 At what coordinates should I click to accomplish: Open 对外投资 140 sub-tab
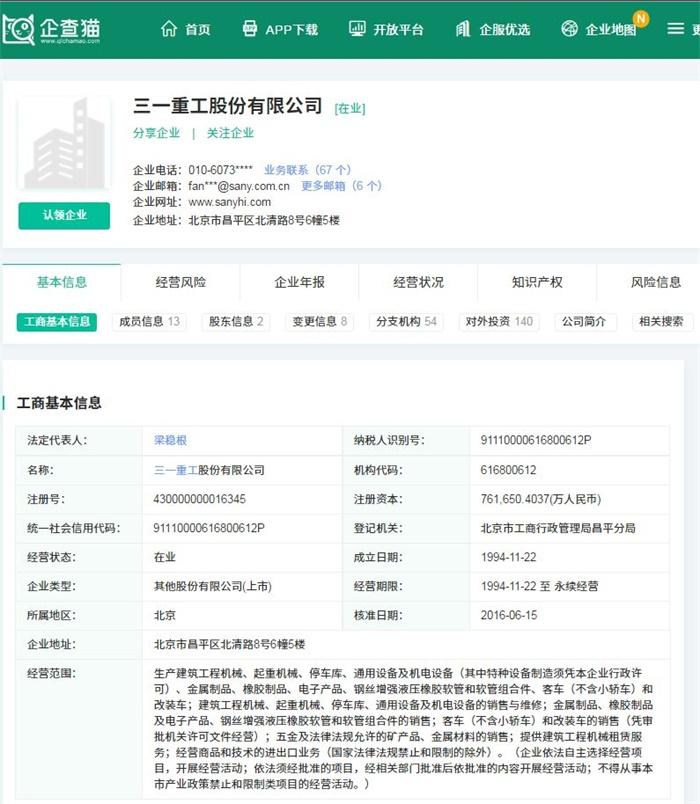[x=499, y=321]
